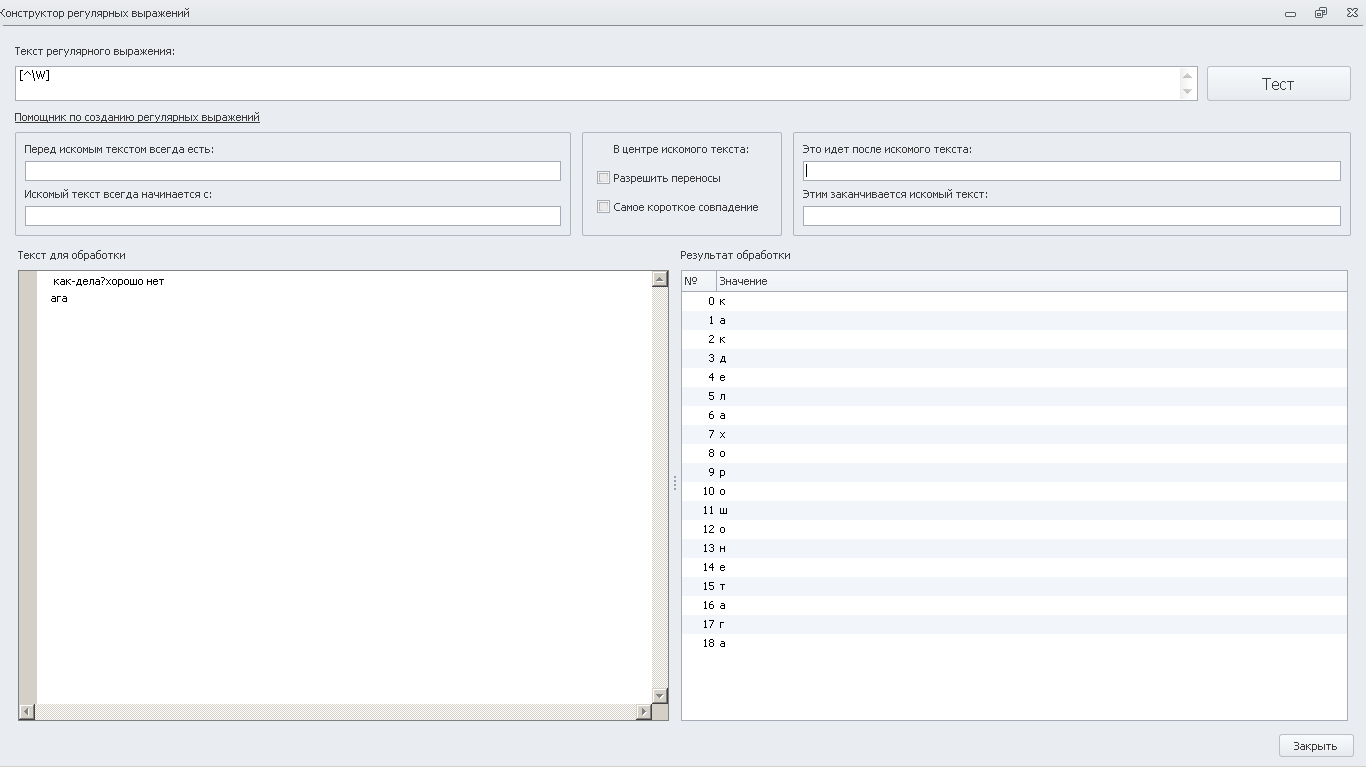Enable the Разрешить переносы checkbox
This screenshot has height=768, width=1366.
click(603, 178)
